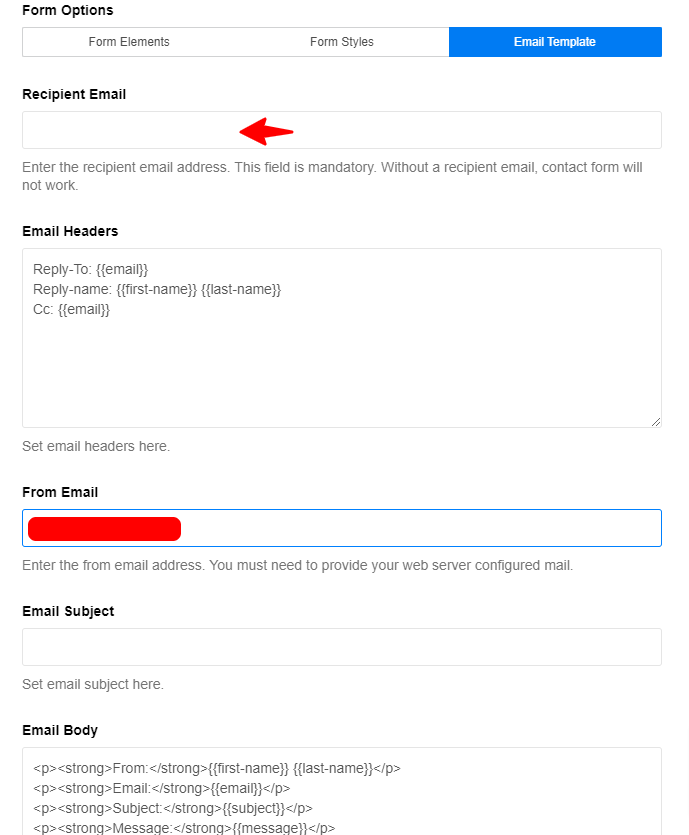Switch to the Form Elements tab
The image size is (689, 835).
click(x=129, y=42)
